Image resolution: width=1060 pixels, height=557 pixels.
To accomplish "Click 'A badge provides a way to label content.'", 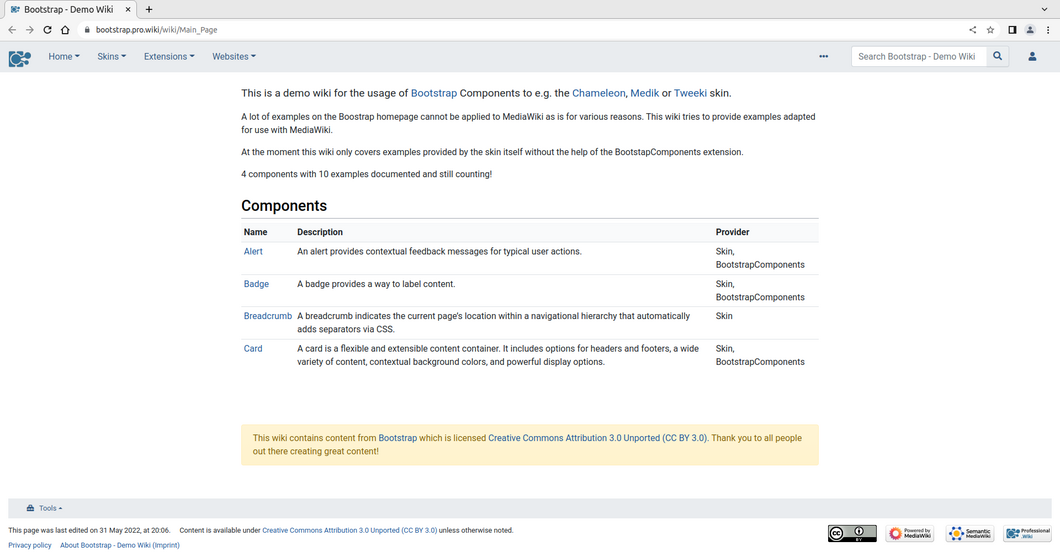I will tap(376, 284).
